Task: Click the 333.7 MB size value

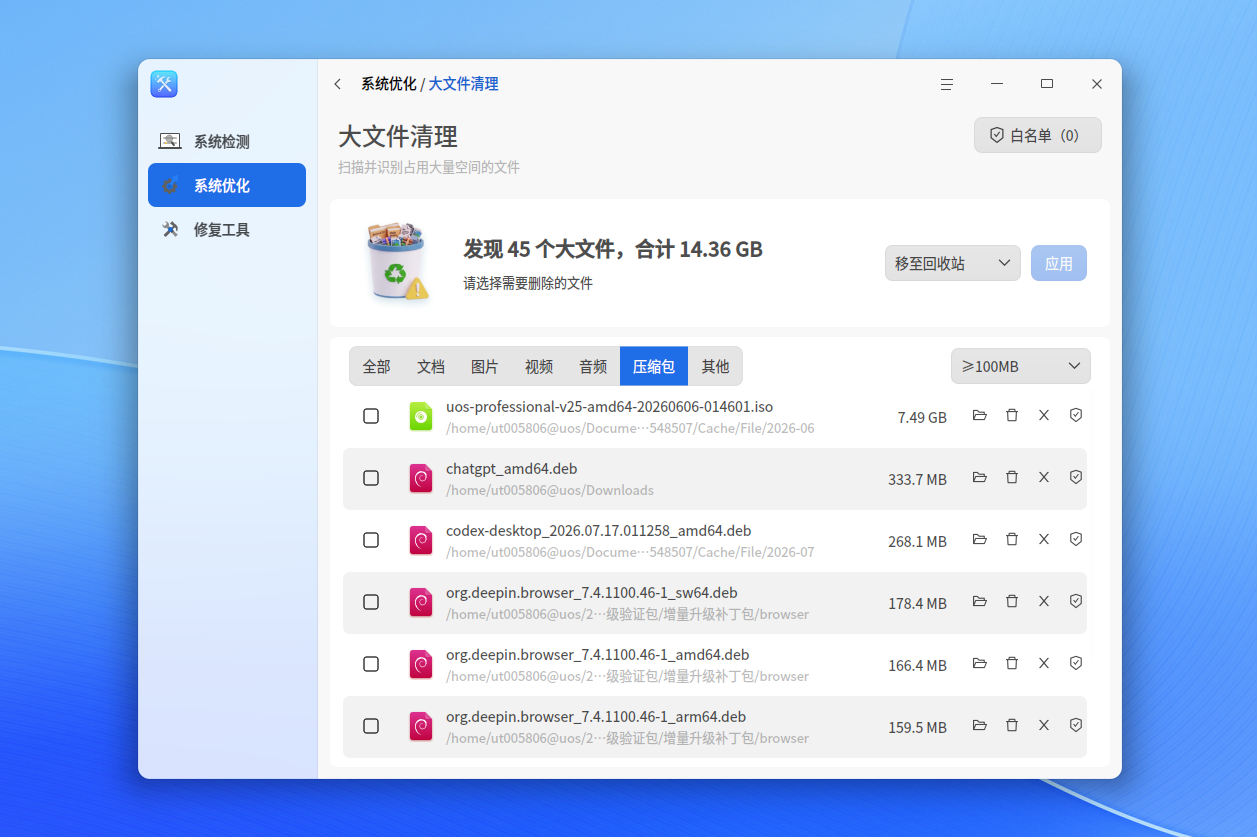Action: click(x=917, y=479)
